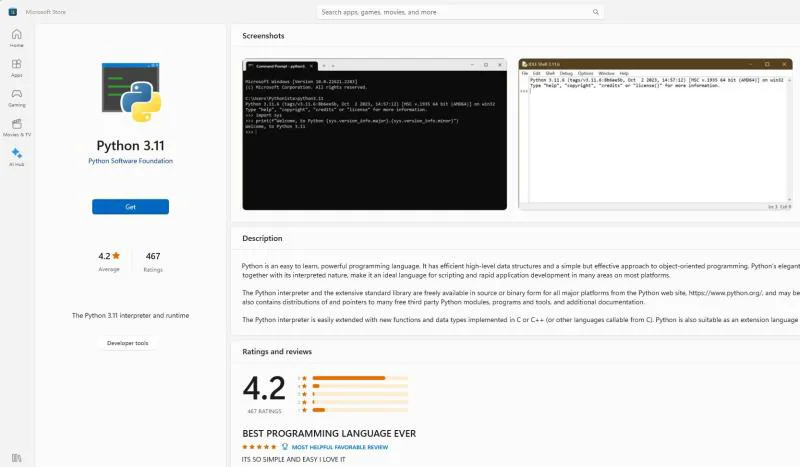800x467 pixels.
Task: Open the Apps section in sidebar
Action: tap(17, 68)
